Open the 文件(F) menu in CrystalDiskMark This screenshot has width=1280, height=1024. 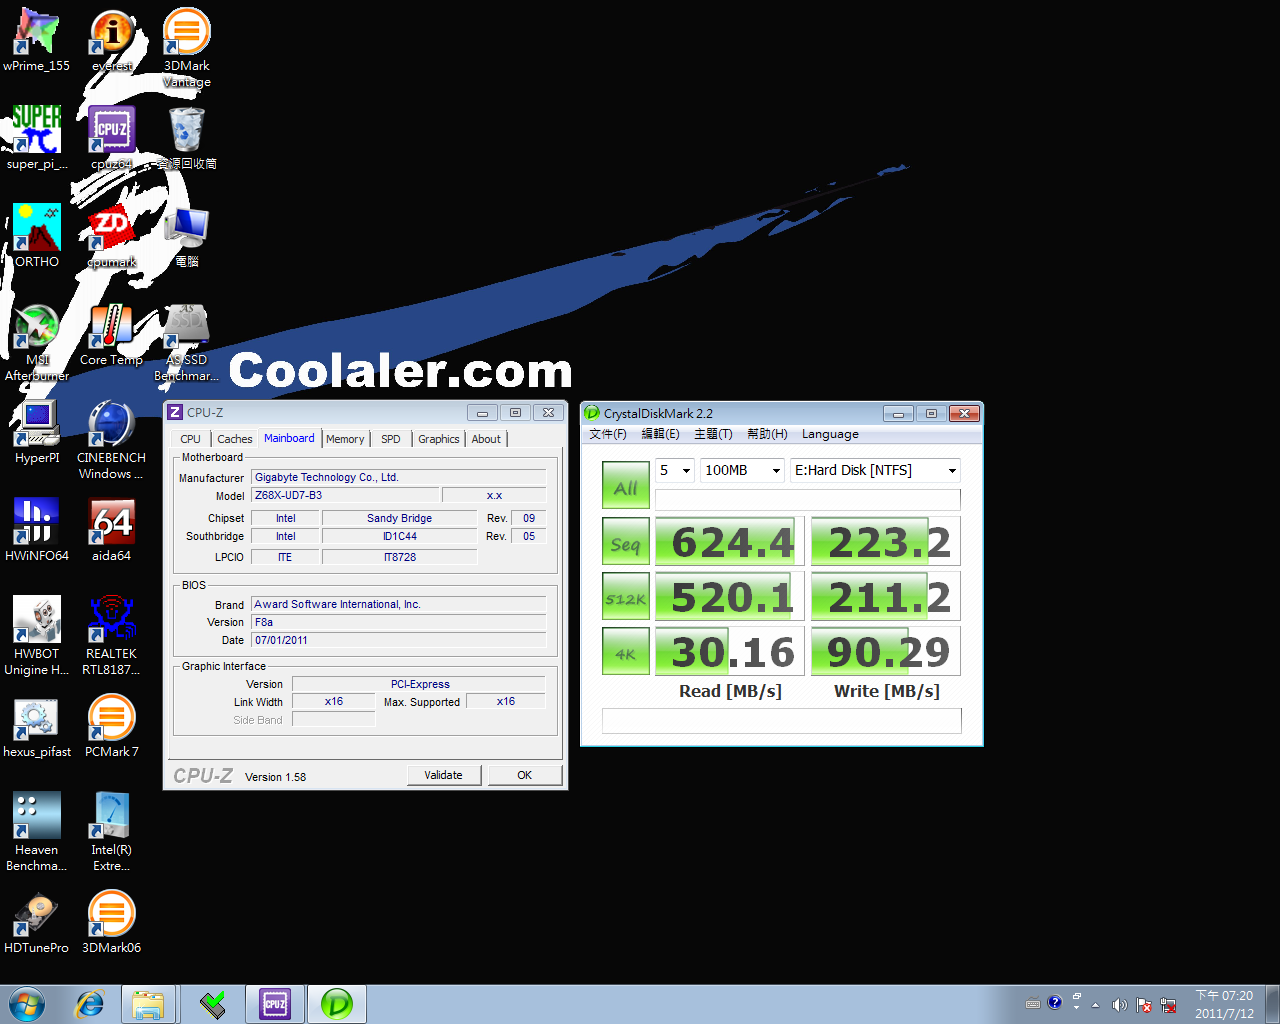click(x=608, y=434)
